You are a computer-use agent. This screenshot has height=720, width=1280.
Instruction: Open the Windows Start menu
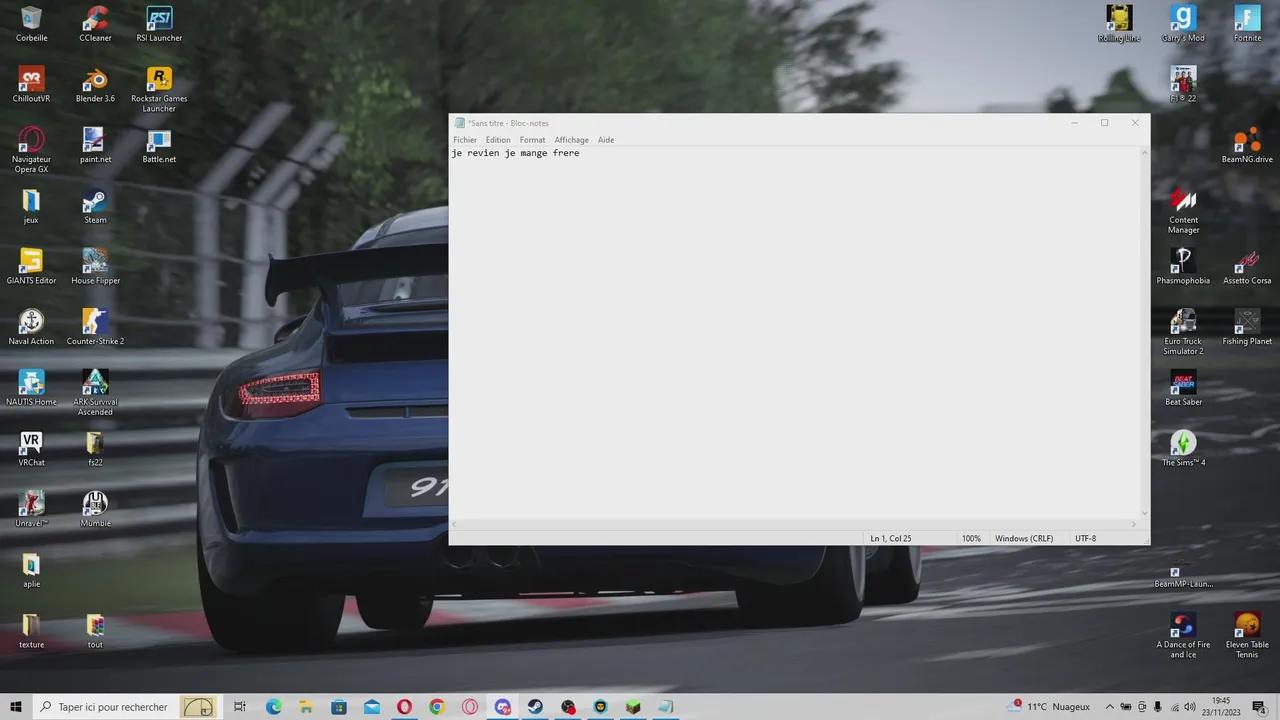(16, 707)
